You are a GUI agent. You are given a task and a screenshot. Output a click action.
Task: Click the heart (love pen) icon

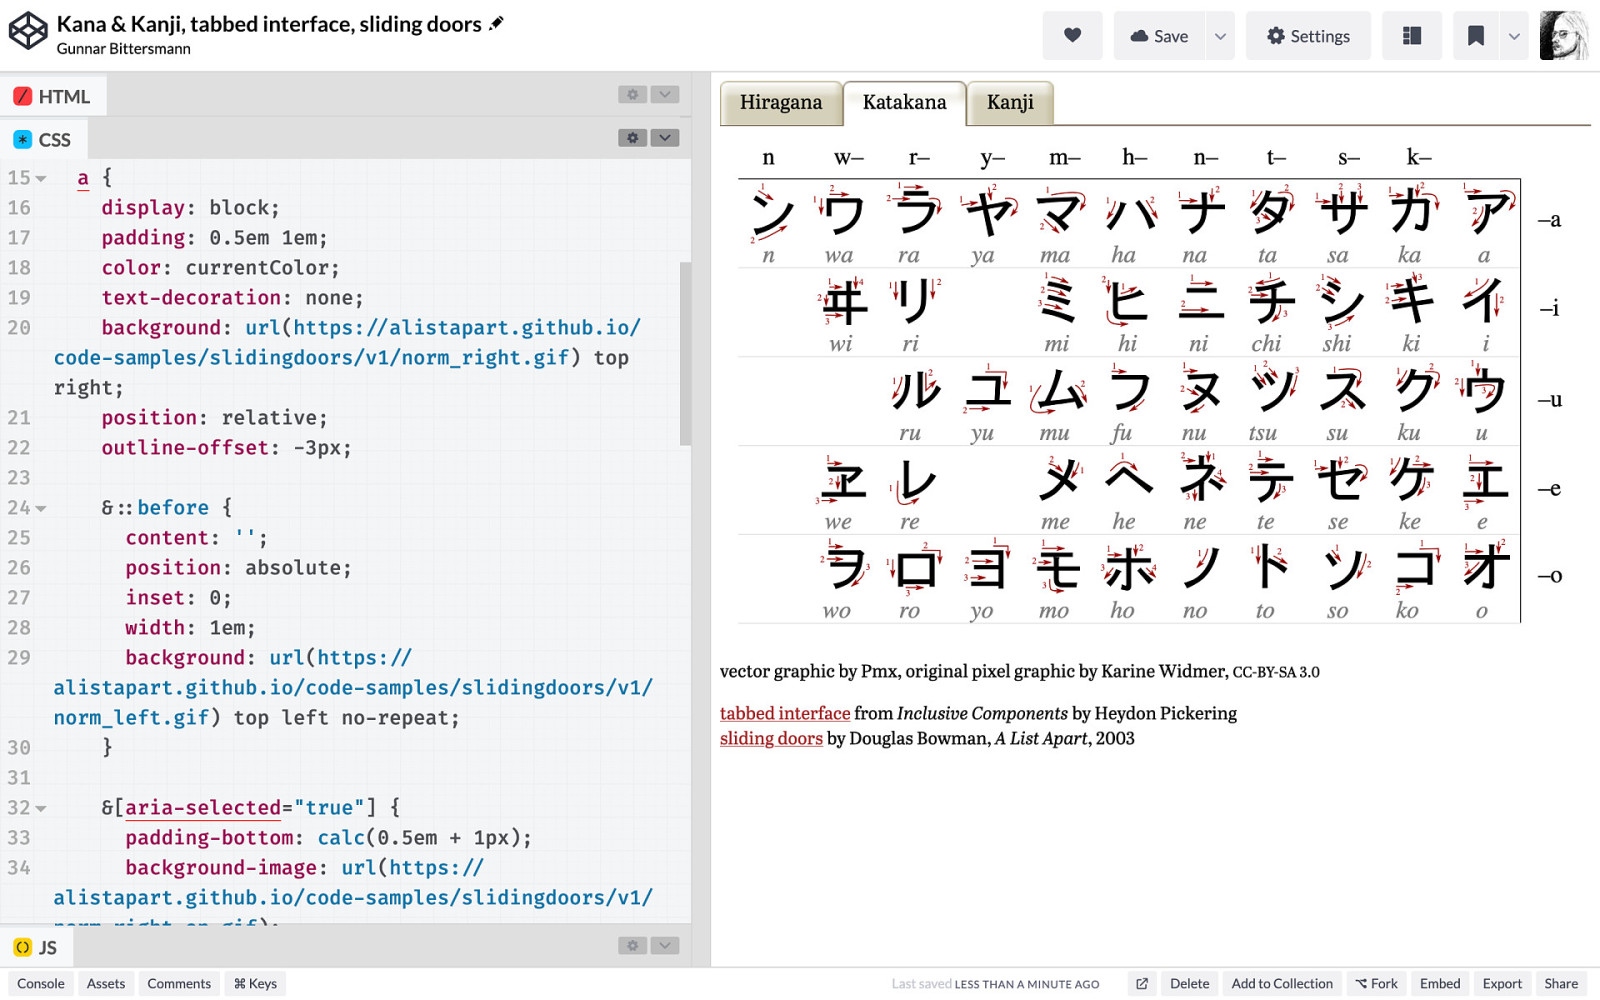pos(1072,36)
